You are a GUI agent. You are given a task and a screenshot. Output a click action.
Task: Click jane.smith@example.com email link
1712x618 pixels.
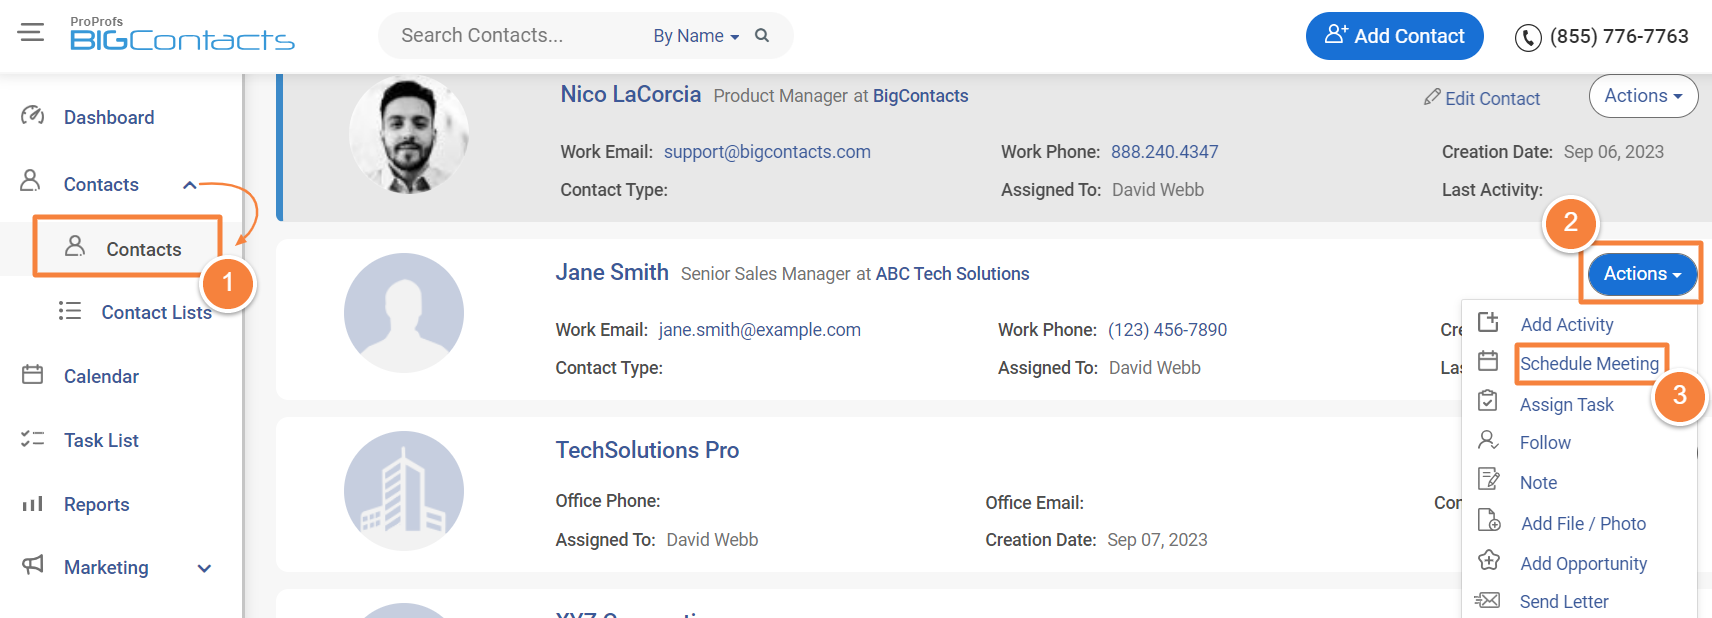tap(760, 330)
